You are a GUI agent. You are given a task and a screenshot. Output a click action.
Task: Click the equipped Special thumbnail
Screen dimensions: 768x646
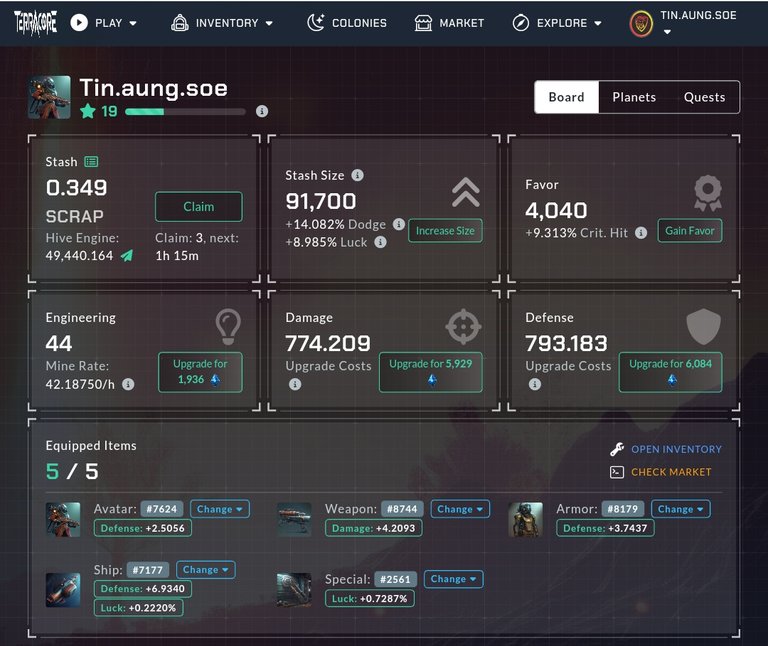(294, 590)
